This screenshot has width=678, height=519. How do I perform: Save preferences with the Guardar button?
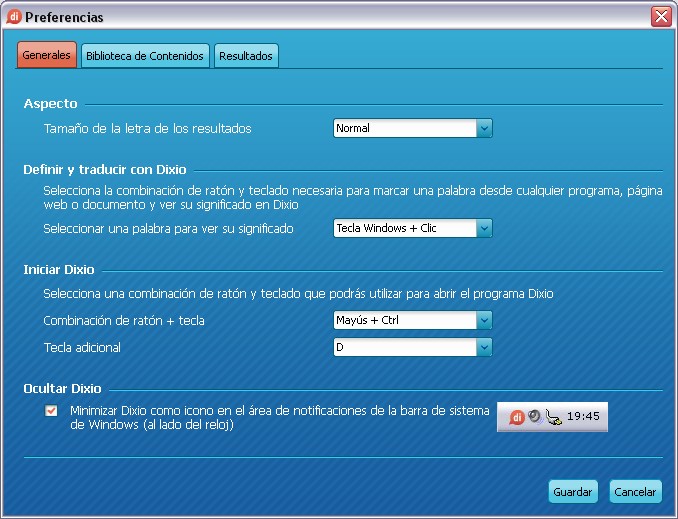coord(573,491)
